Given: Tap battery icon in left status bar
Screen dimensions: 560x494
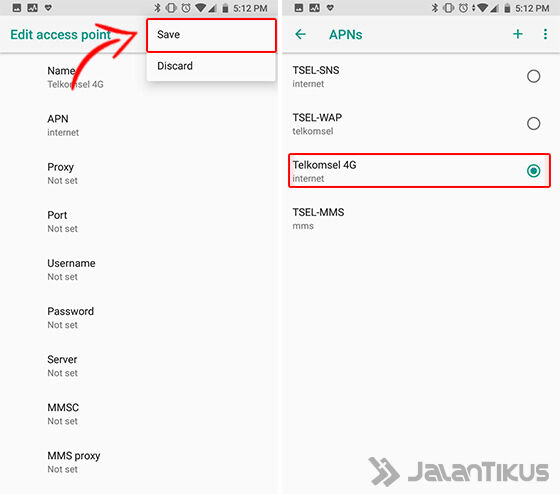Looking at the screenshot, I should point(225,8).
